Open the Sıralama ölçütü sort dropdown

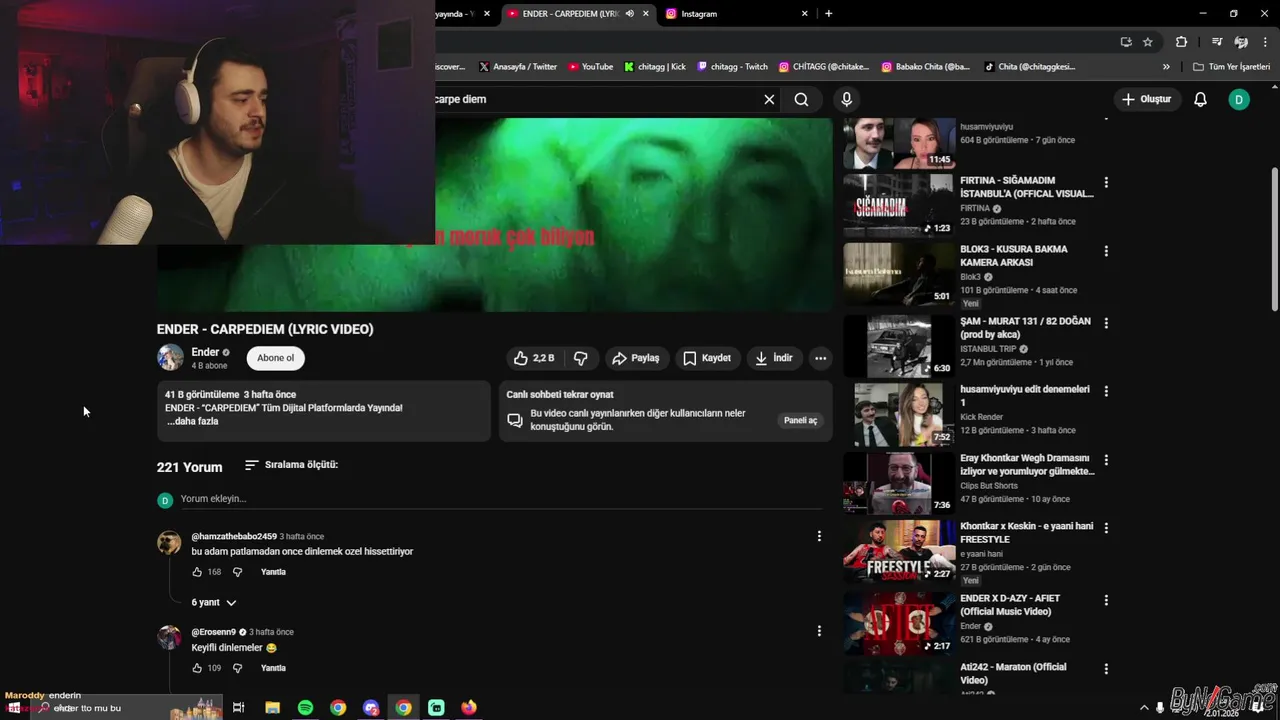(x=292, y=465)
